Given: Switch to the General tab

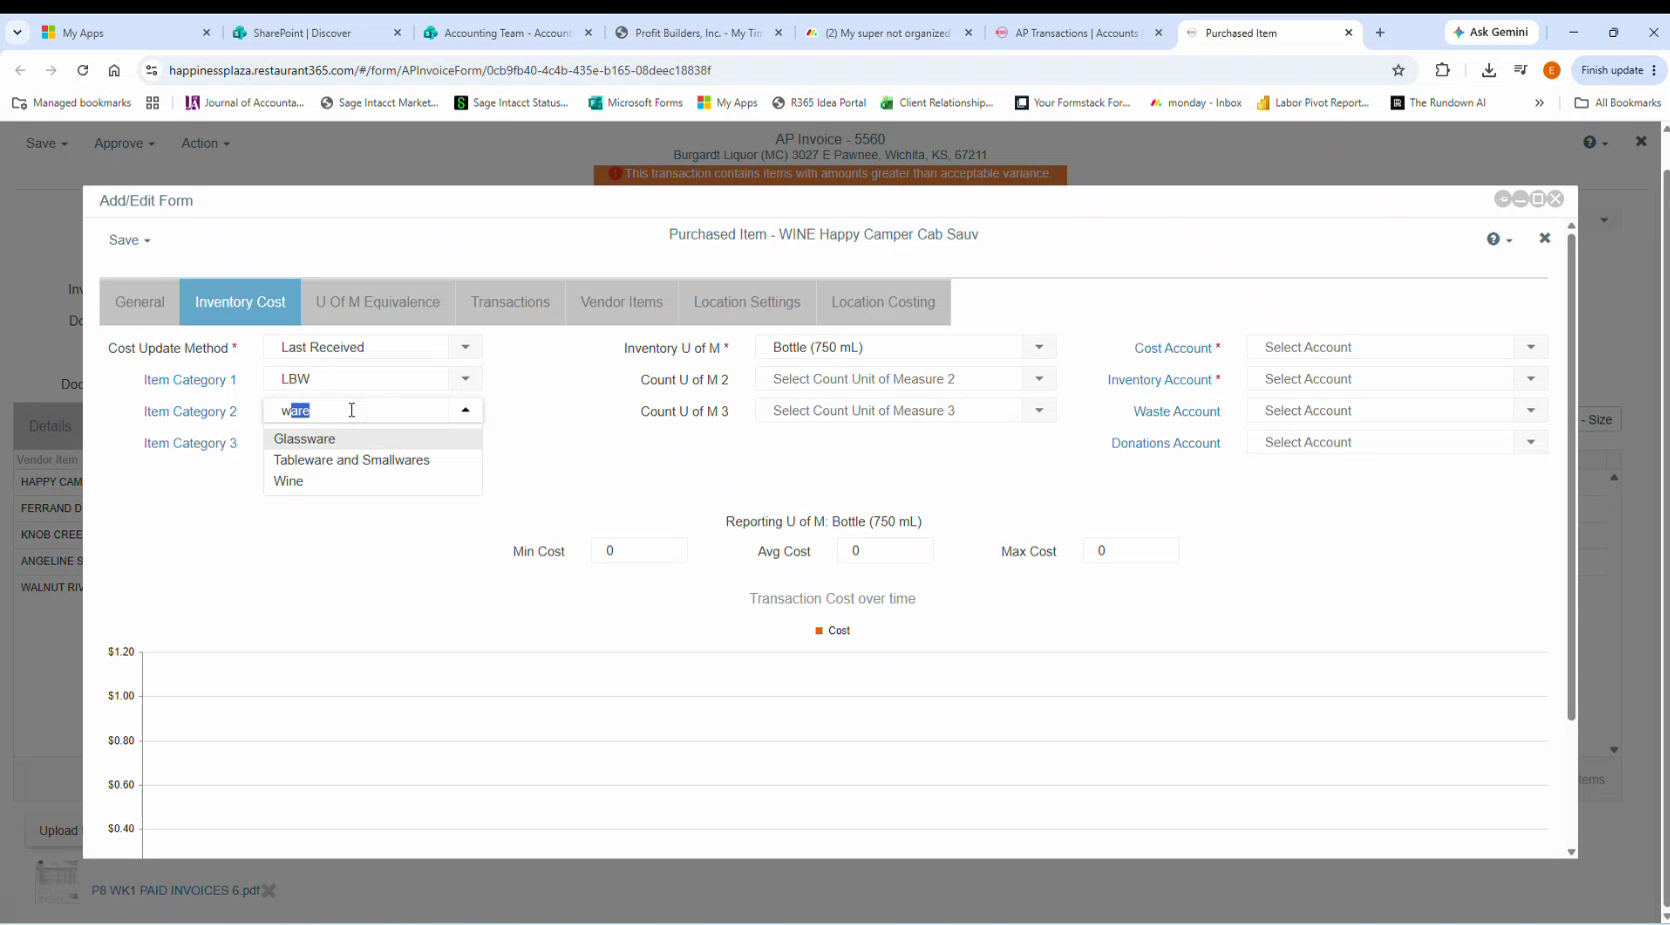Looking at the screenshot, I should click(140, 302).
